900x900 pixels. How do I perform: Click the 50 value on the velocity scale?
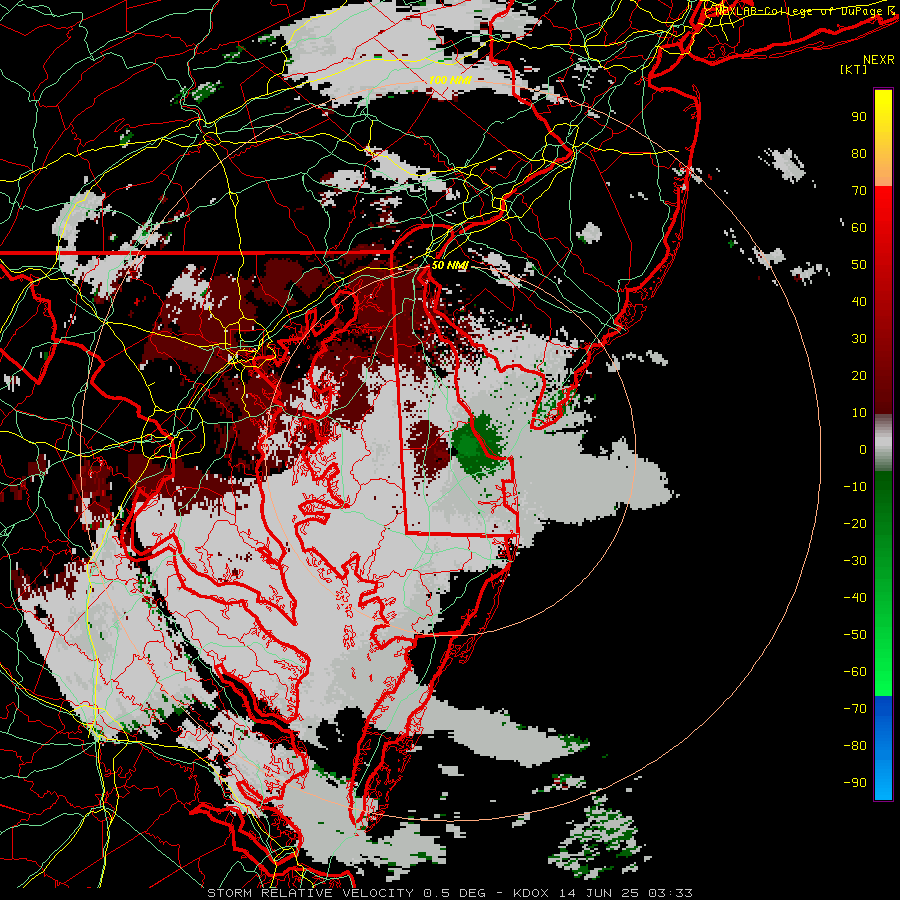[x=859, y=265]
